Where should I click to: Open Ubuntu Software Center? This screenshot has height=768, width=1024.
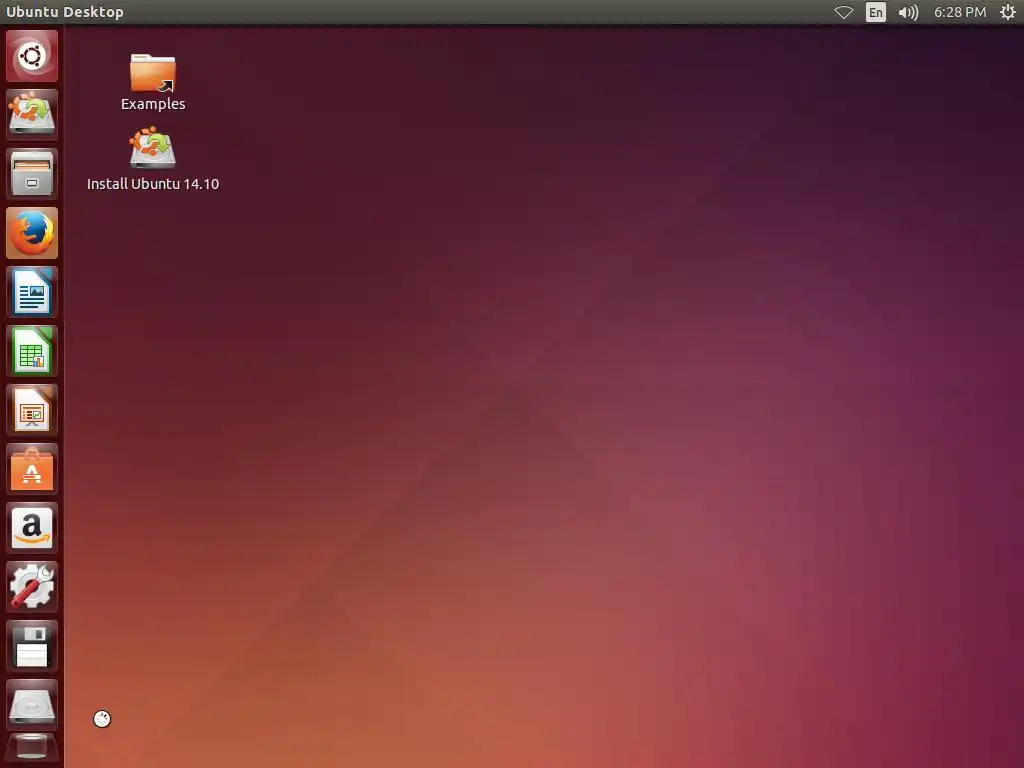click(32, 469)
